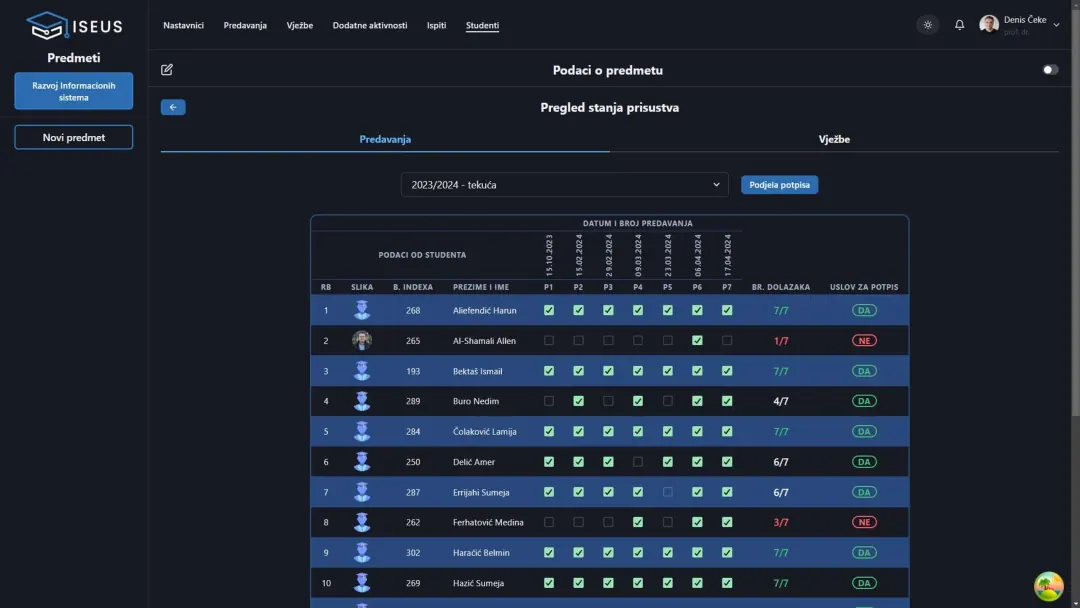Go to Vježbe in top navigation
The height and width of the screenshot is (608, 1080).
300,25
